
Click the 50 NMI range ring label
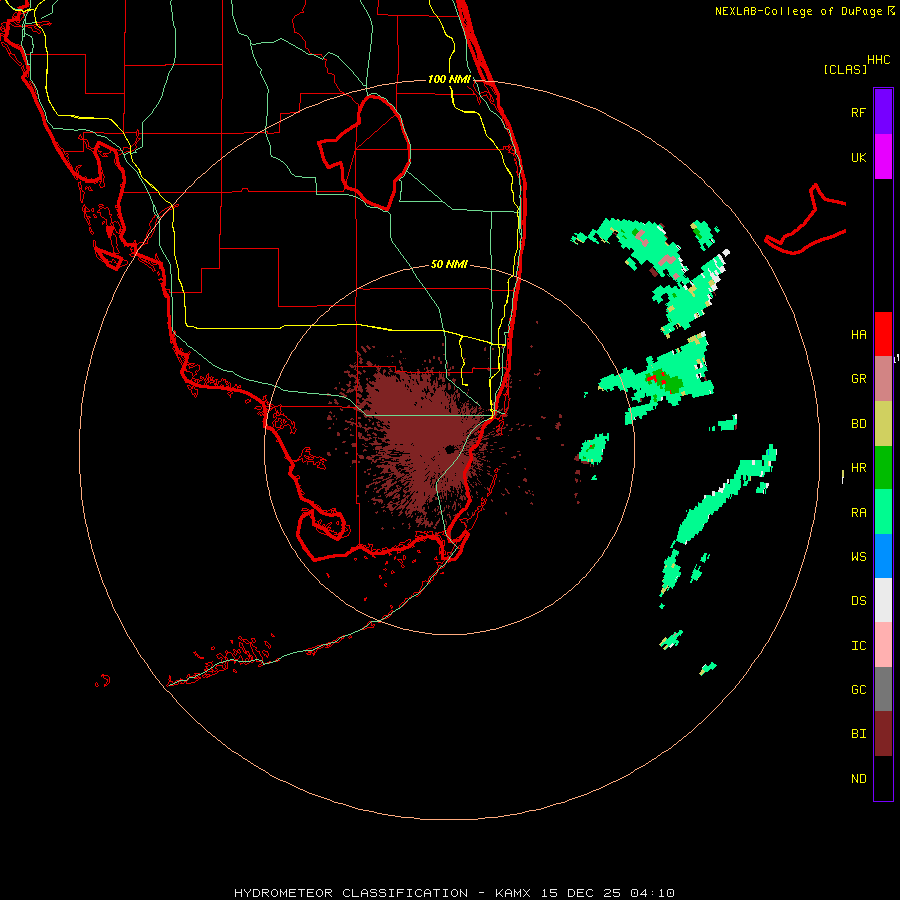(x=449, y=264)
